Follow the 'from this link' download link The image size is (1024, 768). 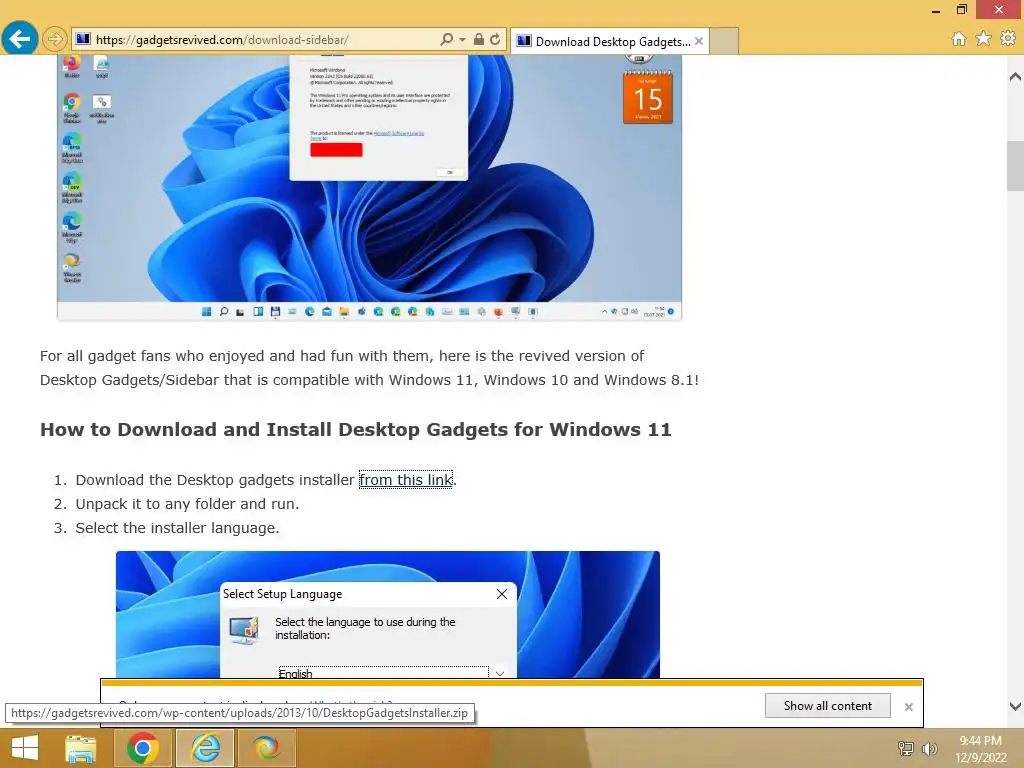click(406, 480)
